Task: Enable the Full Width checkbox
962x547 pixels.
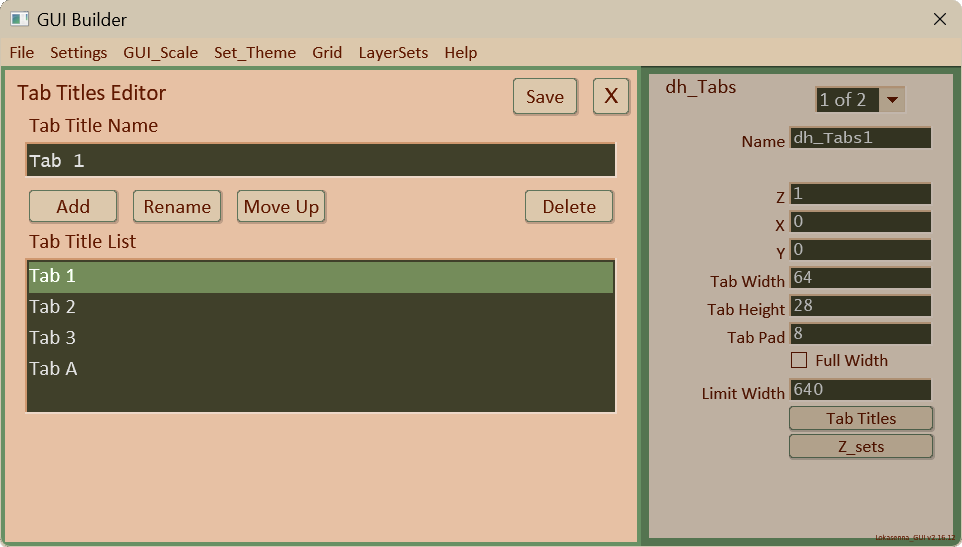Action: coord(799,360)
